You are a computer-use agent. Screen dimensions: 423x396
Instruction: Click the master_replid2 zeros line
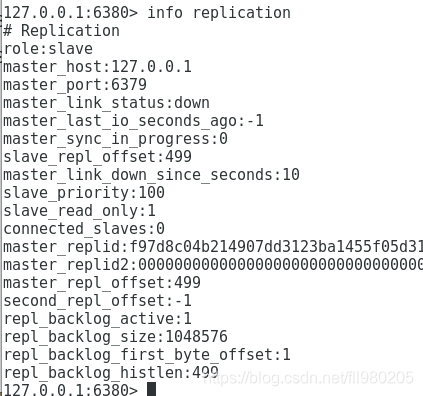(x=213, y=265)
